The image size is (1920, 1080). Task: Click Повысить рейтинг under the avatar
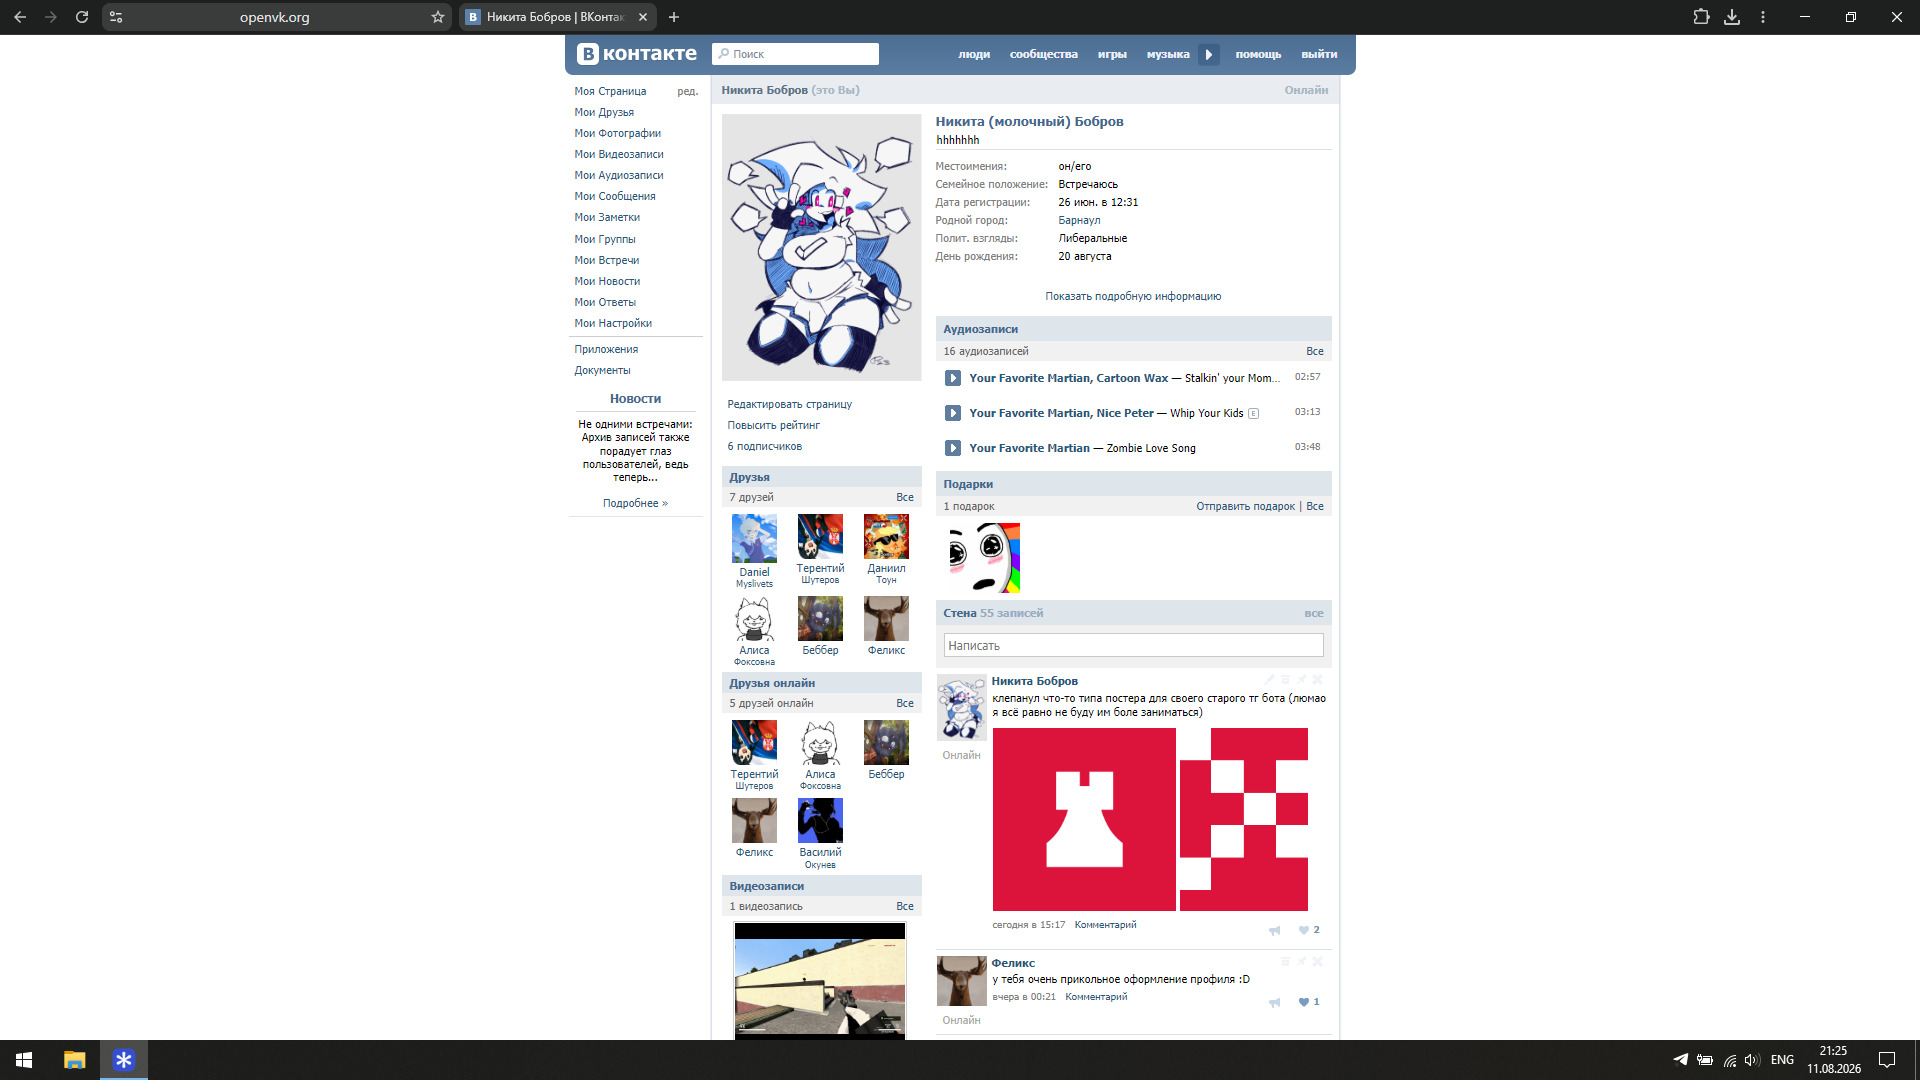(x=774, y=425)
